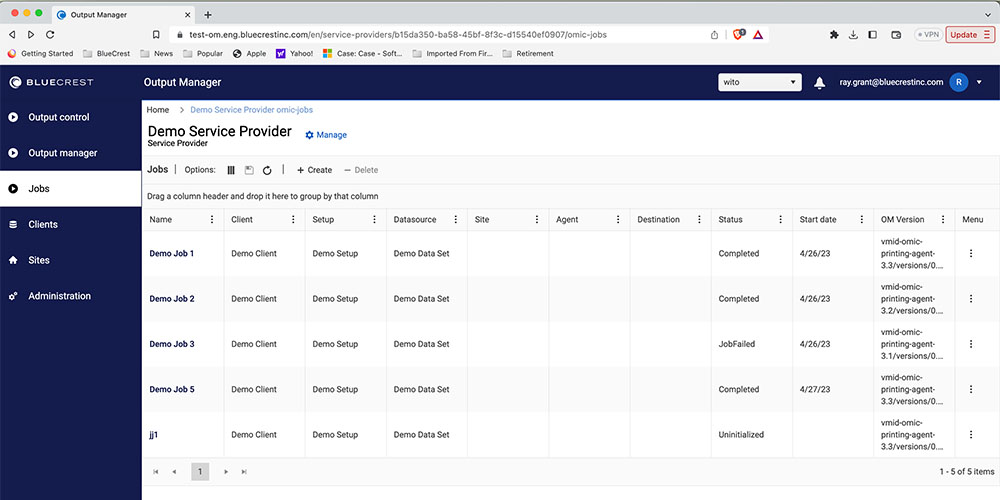Sort by the Name column header
This screenshot has width=1000, height=500.
161,219
